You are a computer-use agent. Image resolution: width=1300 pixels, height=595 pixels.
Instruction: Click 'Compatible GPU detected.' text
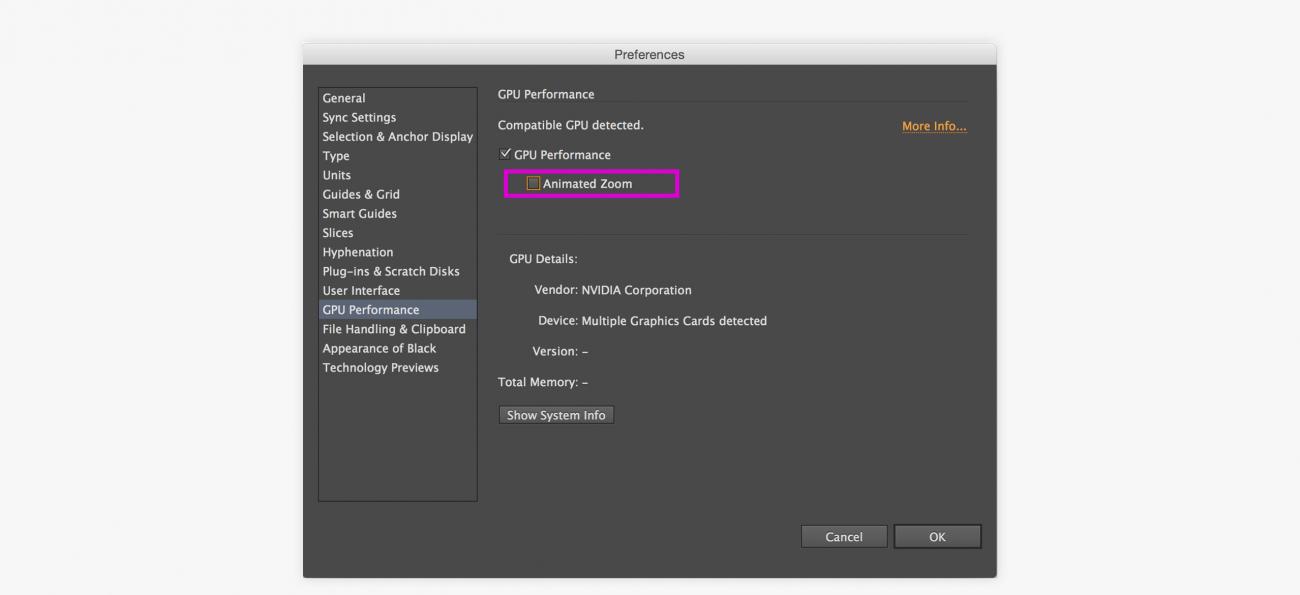[x=571, y=125]
